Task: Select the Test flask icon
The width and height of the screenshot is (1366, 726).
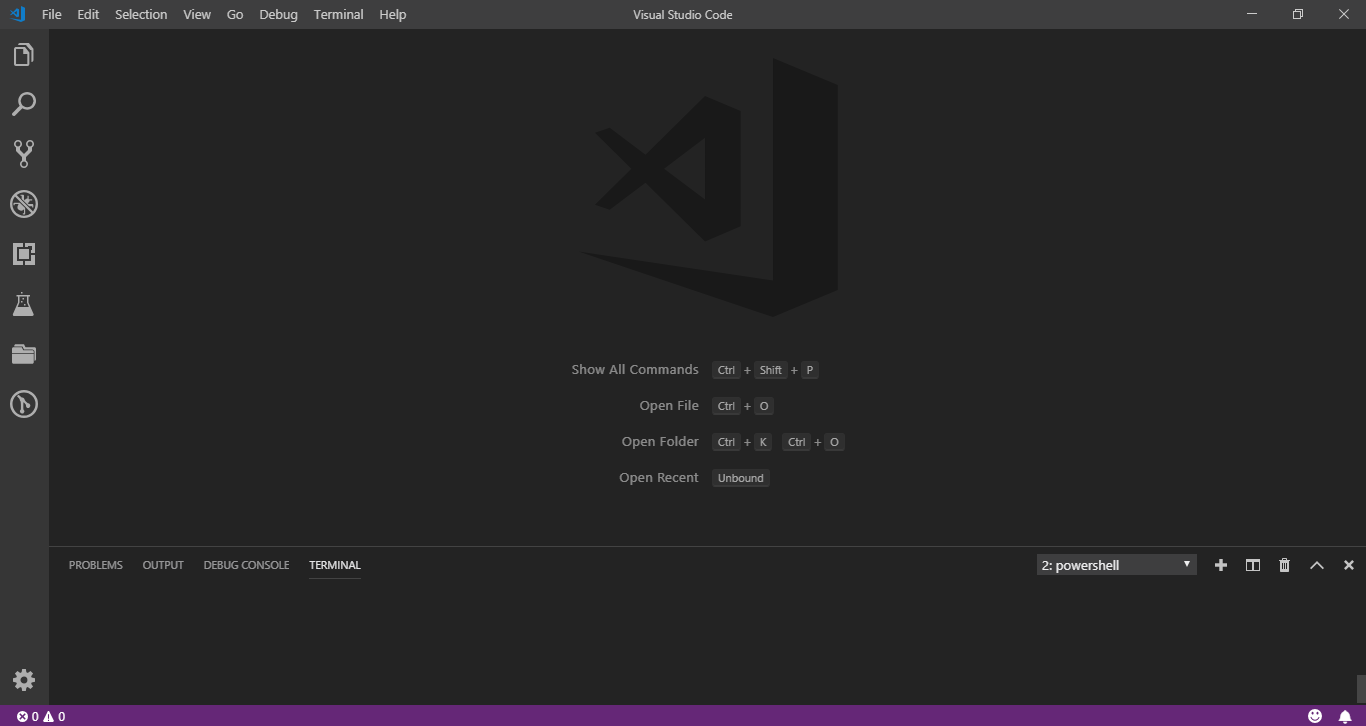Action: click(24, 303)
